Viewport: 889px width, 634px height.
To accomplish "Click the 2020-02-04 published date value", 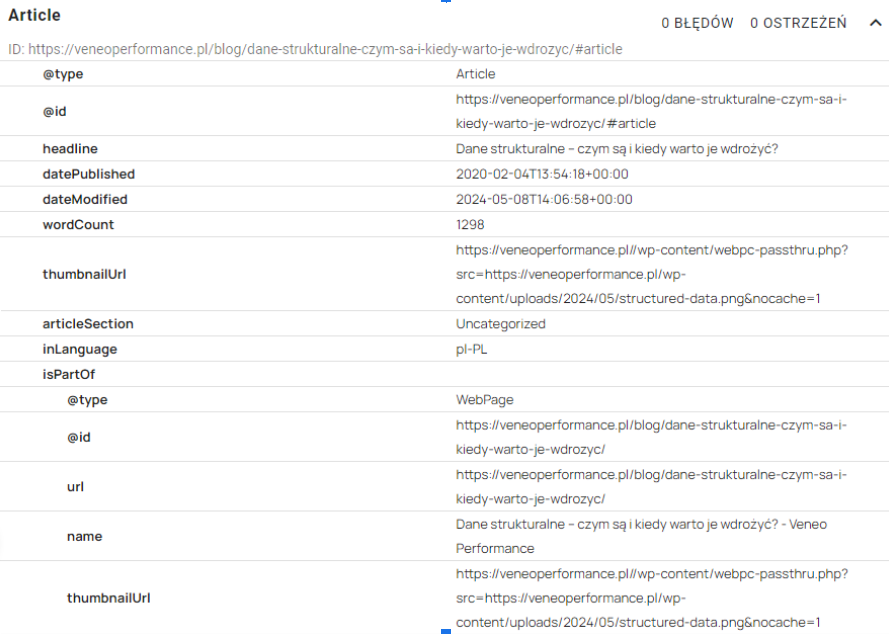I will [542, 174].
